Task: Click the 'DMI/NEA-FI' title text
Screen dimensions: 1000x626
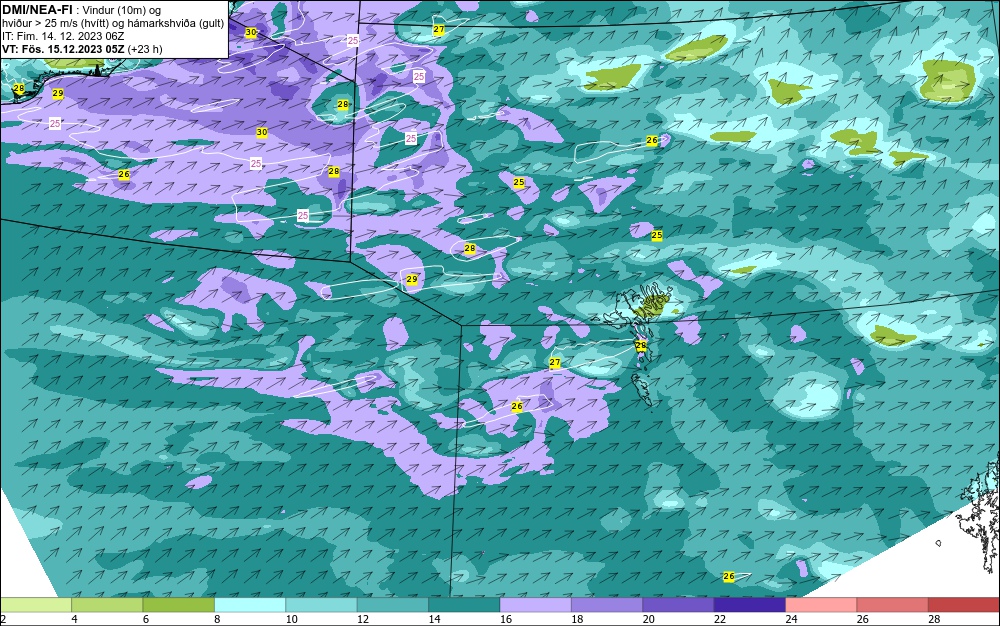Action: [x=37, y=10]
